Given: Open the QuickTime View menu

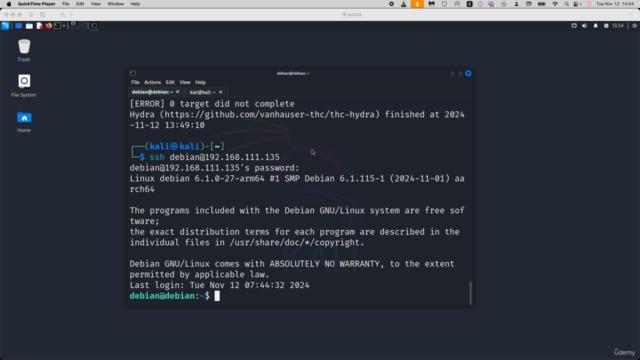Looking at the screenshot, I should [x=96, y=4].
